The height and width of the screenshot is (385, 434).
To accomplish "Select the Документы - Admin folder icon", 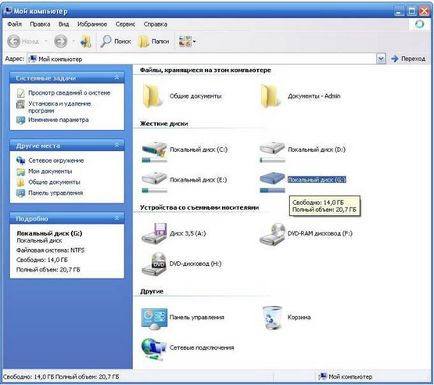I will 271,96.
